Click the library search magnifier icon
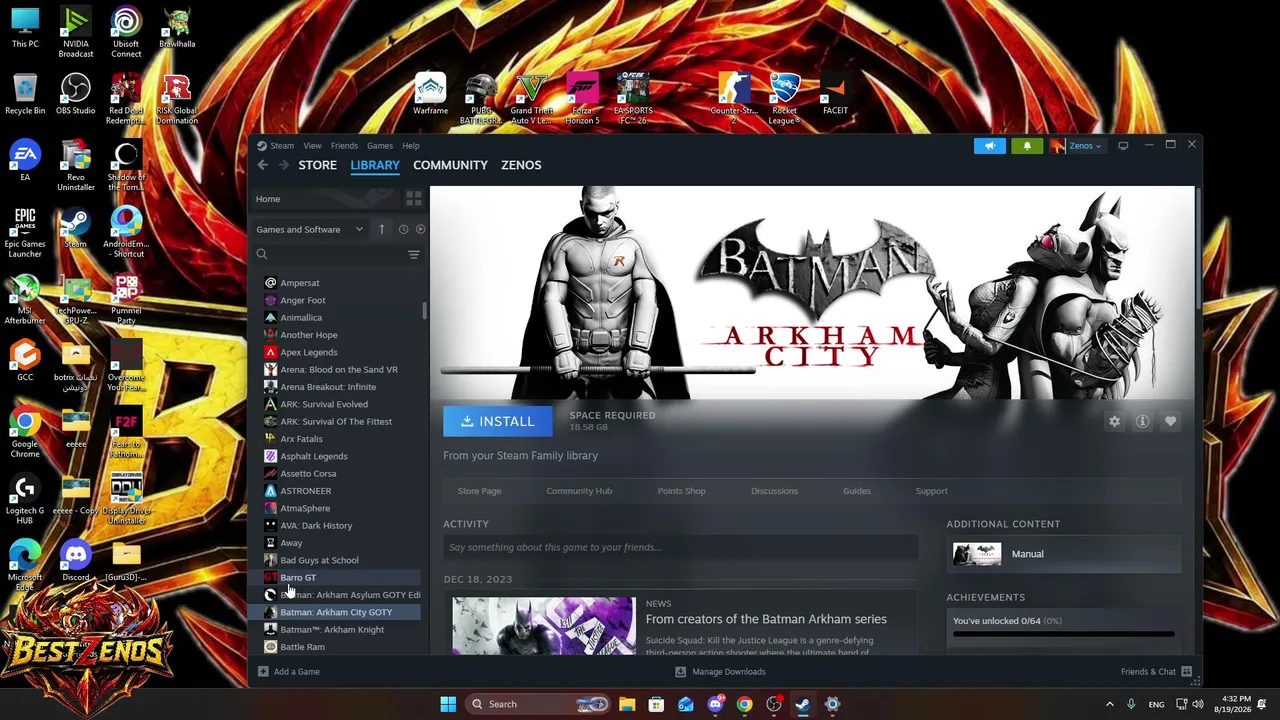This screenshot has height=720, width=1280. (x=262, y=255)
